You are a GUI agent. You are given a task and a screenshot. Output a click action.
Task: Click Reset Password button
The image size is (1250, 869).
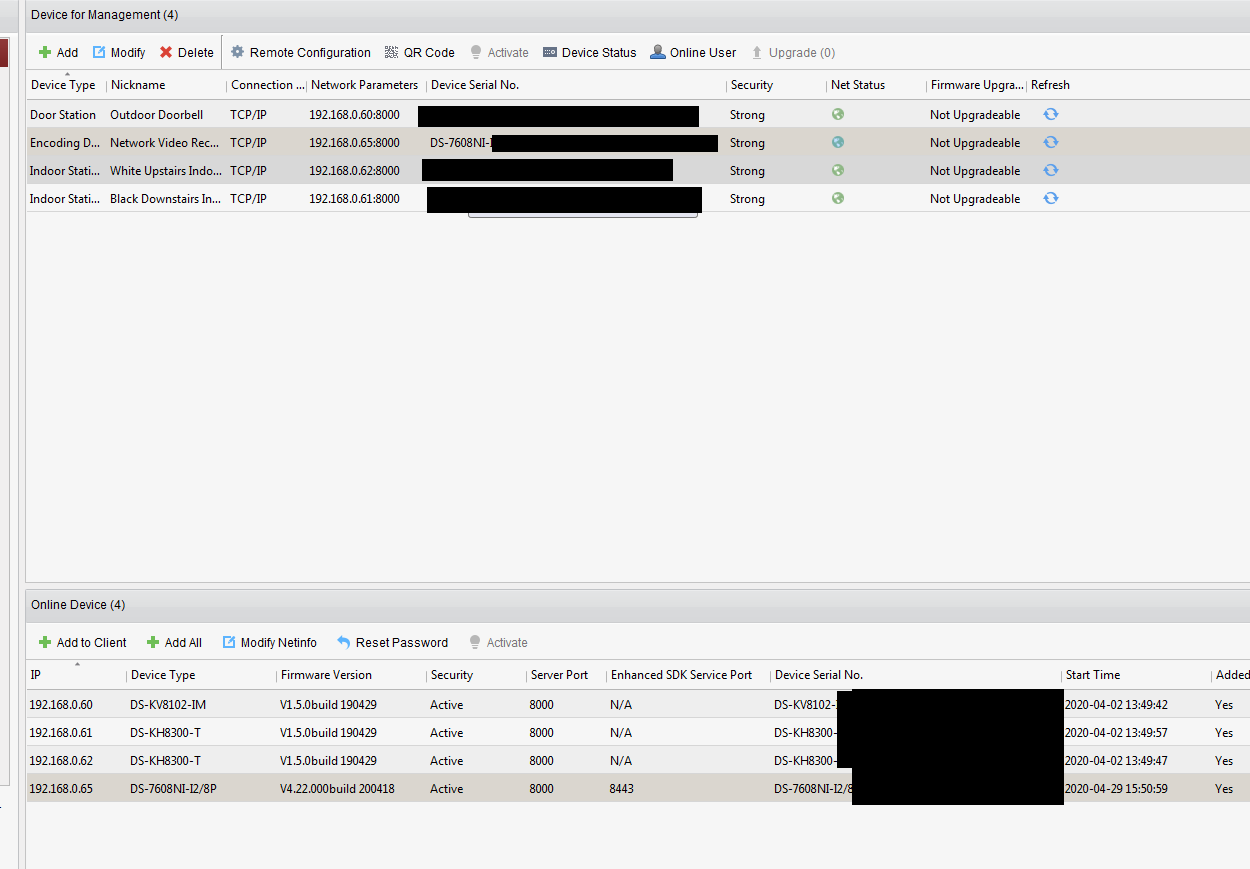coord(392,643)
